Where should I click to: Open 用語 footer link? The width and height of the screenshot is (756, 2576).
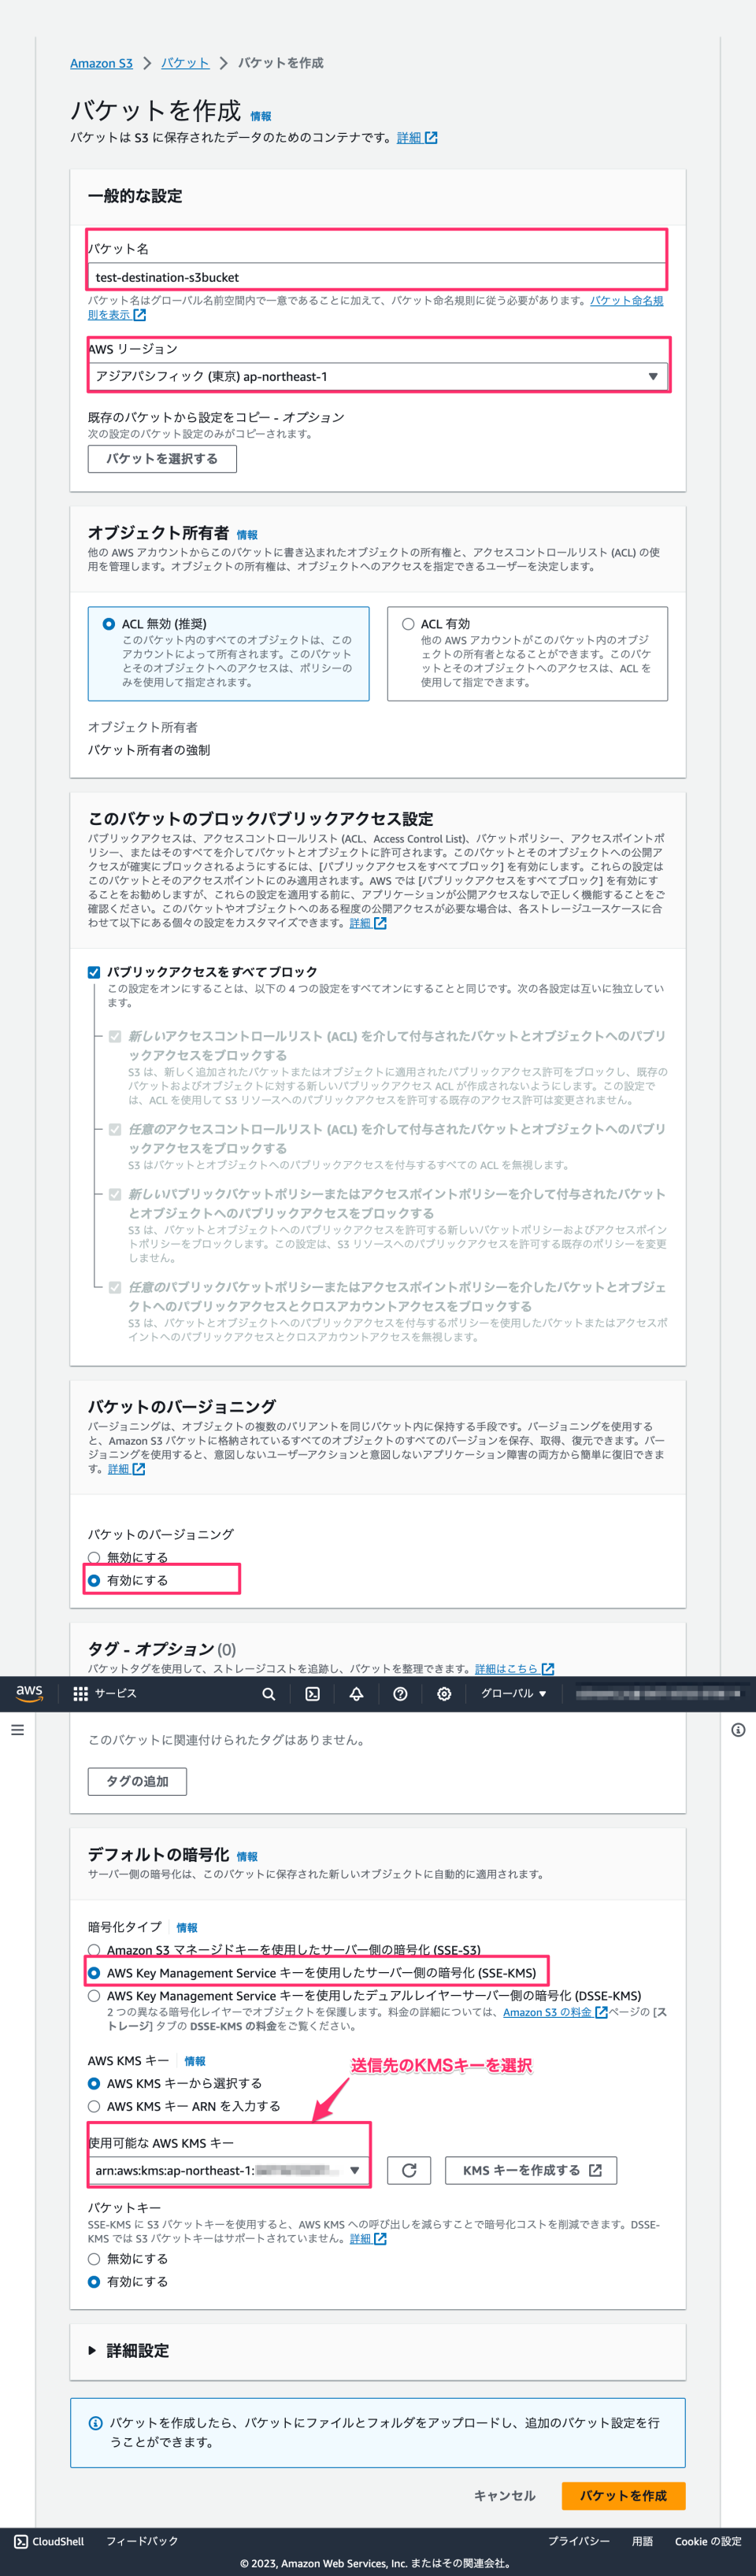(x=642, y=2541)
